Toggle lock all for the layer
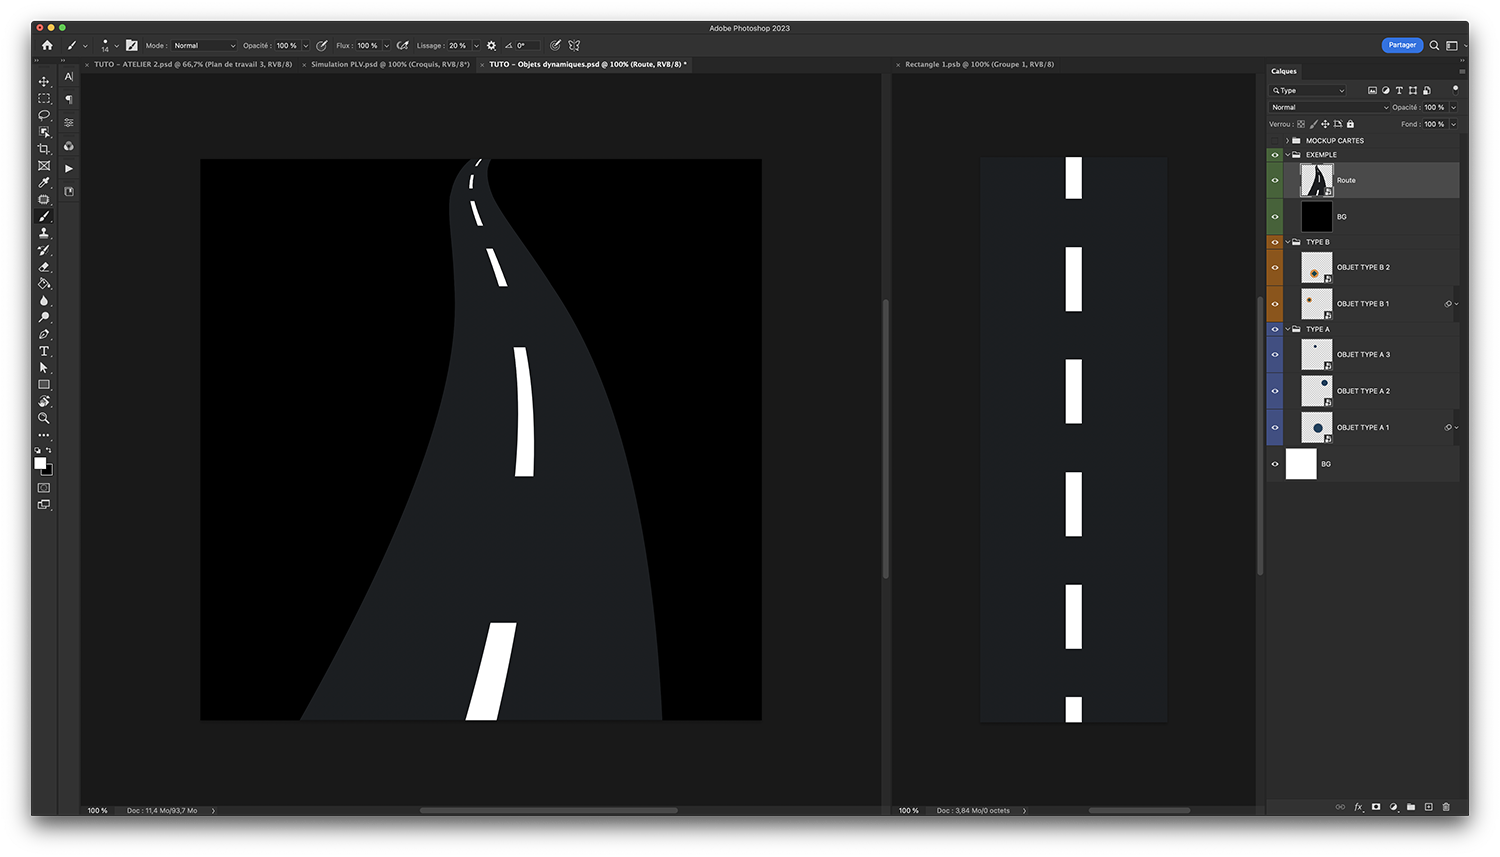 (1350, 124)
